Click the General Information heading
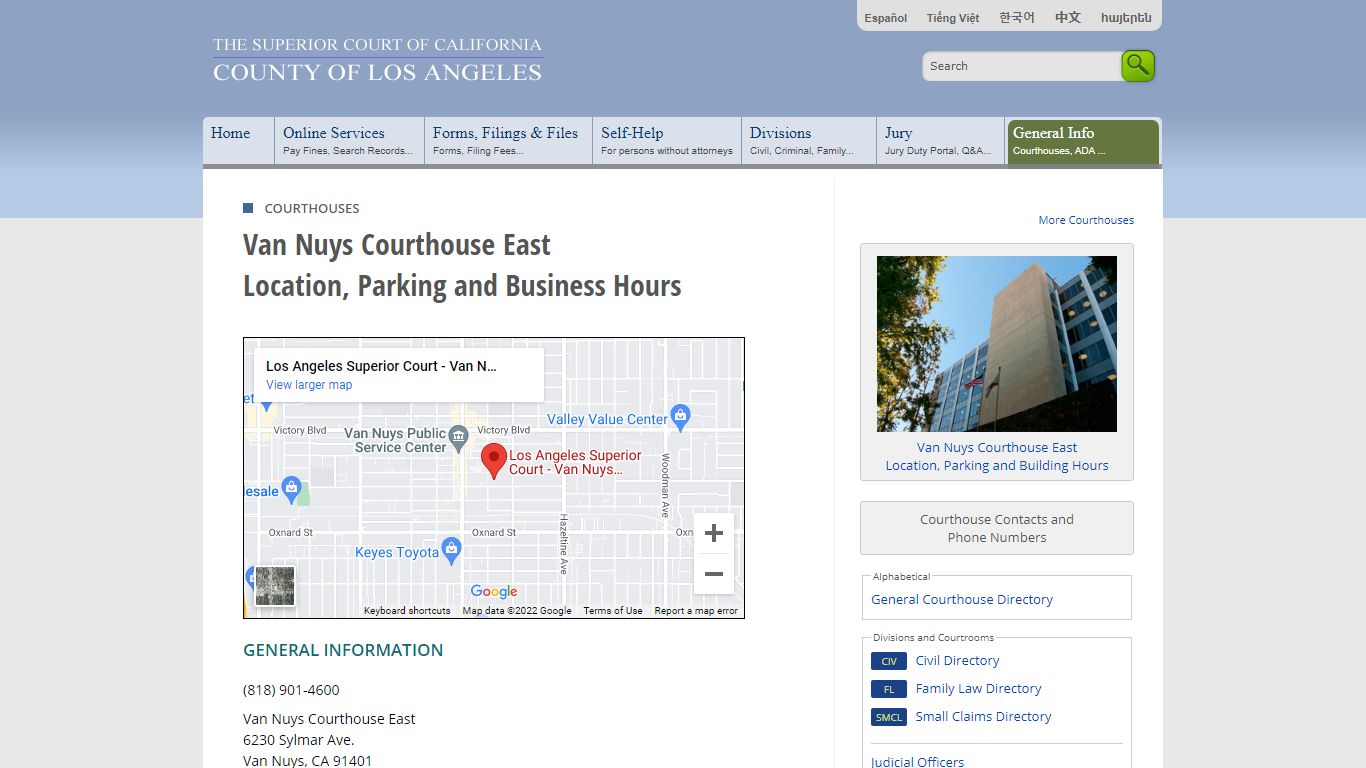Viewport: 1366px width, 768px height. click(343, 650)
